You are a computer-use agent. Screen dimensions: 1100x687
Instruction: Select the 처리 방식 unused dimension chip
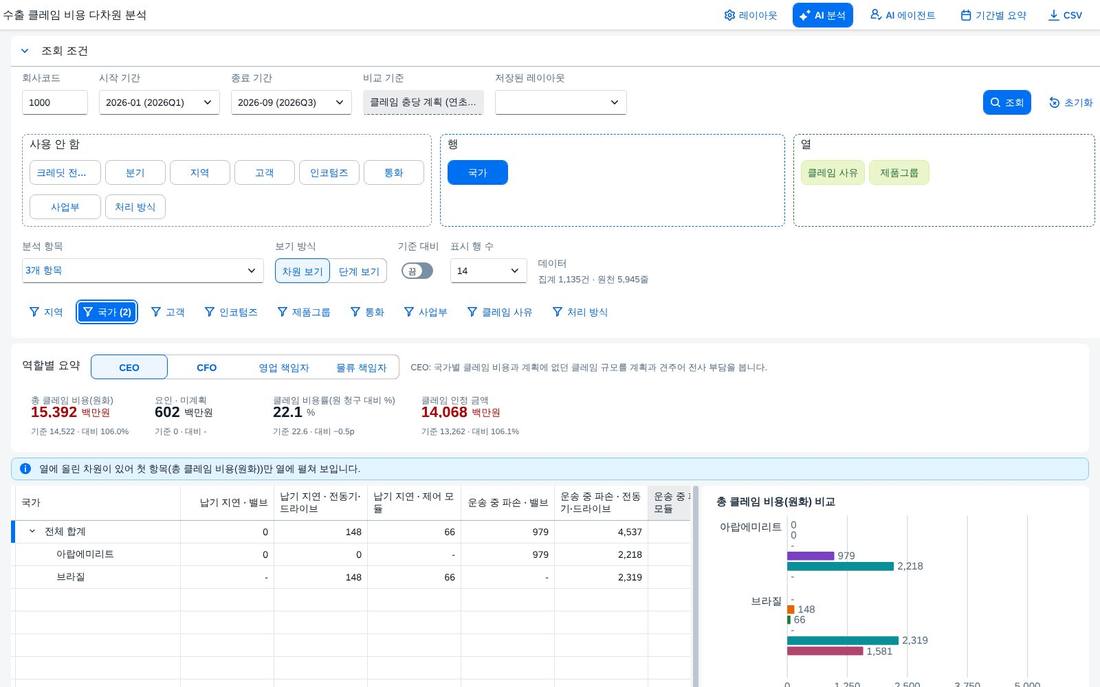pos(135,207)
